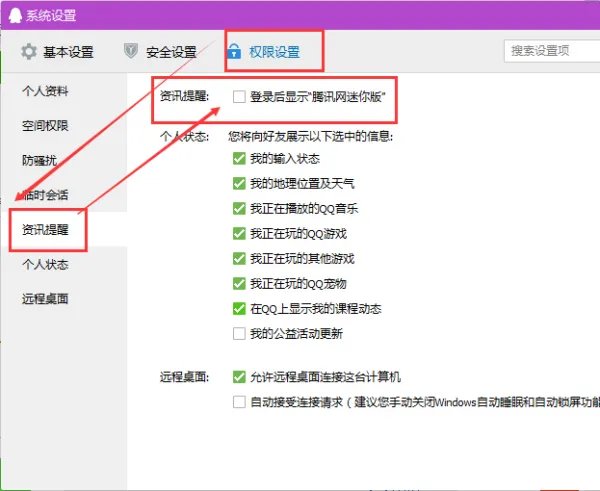Focus the 搜索设置项 search box

tap(552, 51)
